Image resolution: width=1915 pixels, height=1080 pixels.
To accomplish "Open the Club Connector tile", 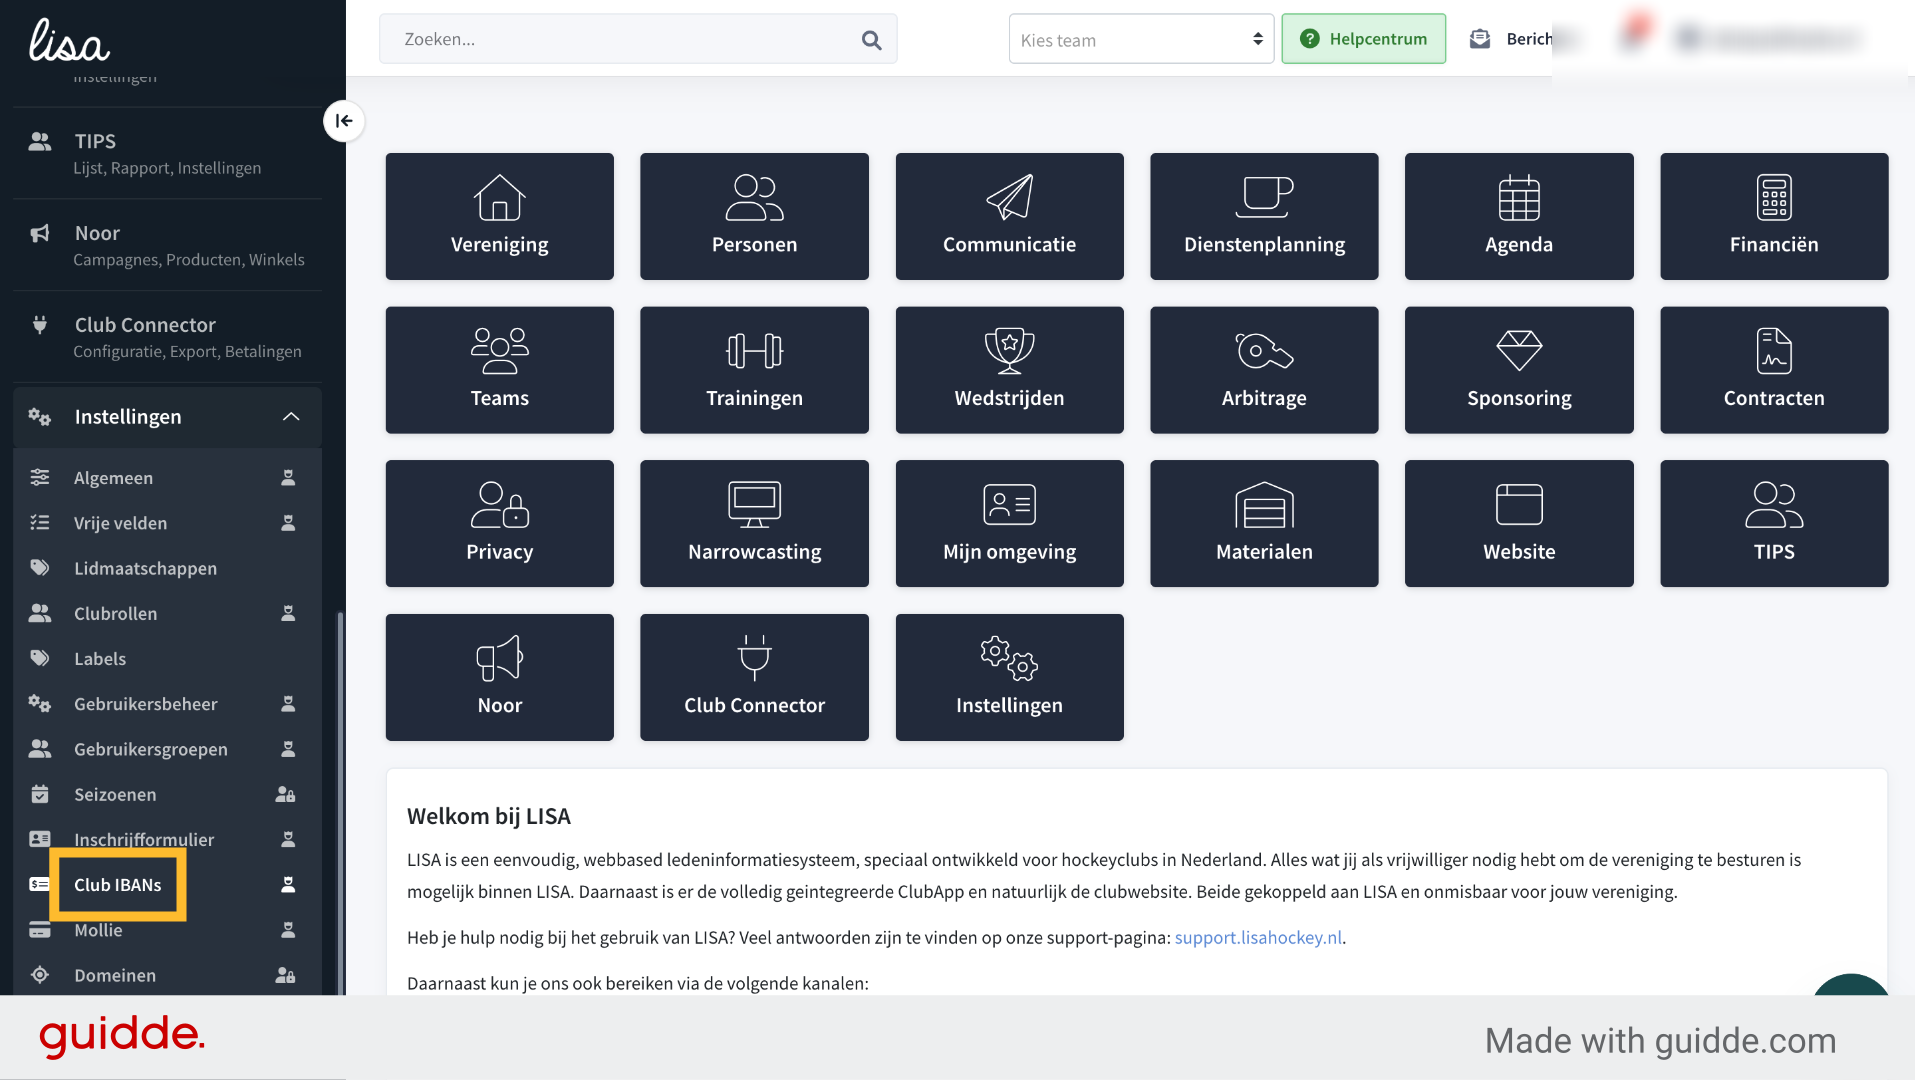I will point(754,677).
